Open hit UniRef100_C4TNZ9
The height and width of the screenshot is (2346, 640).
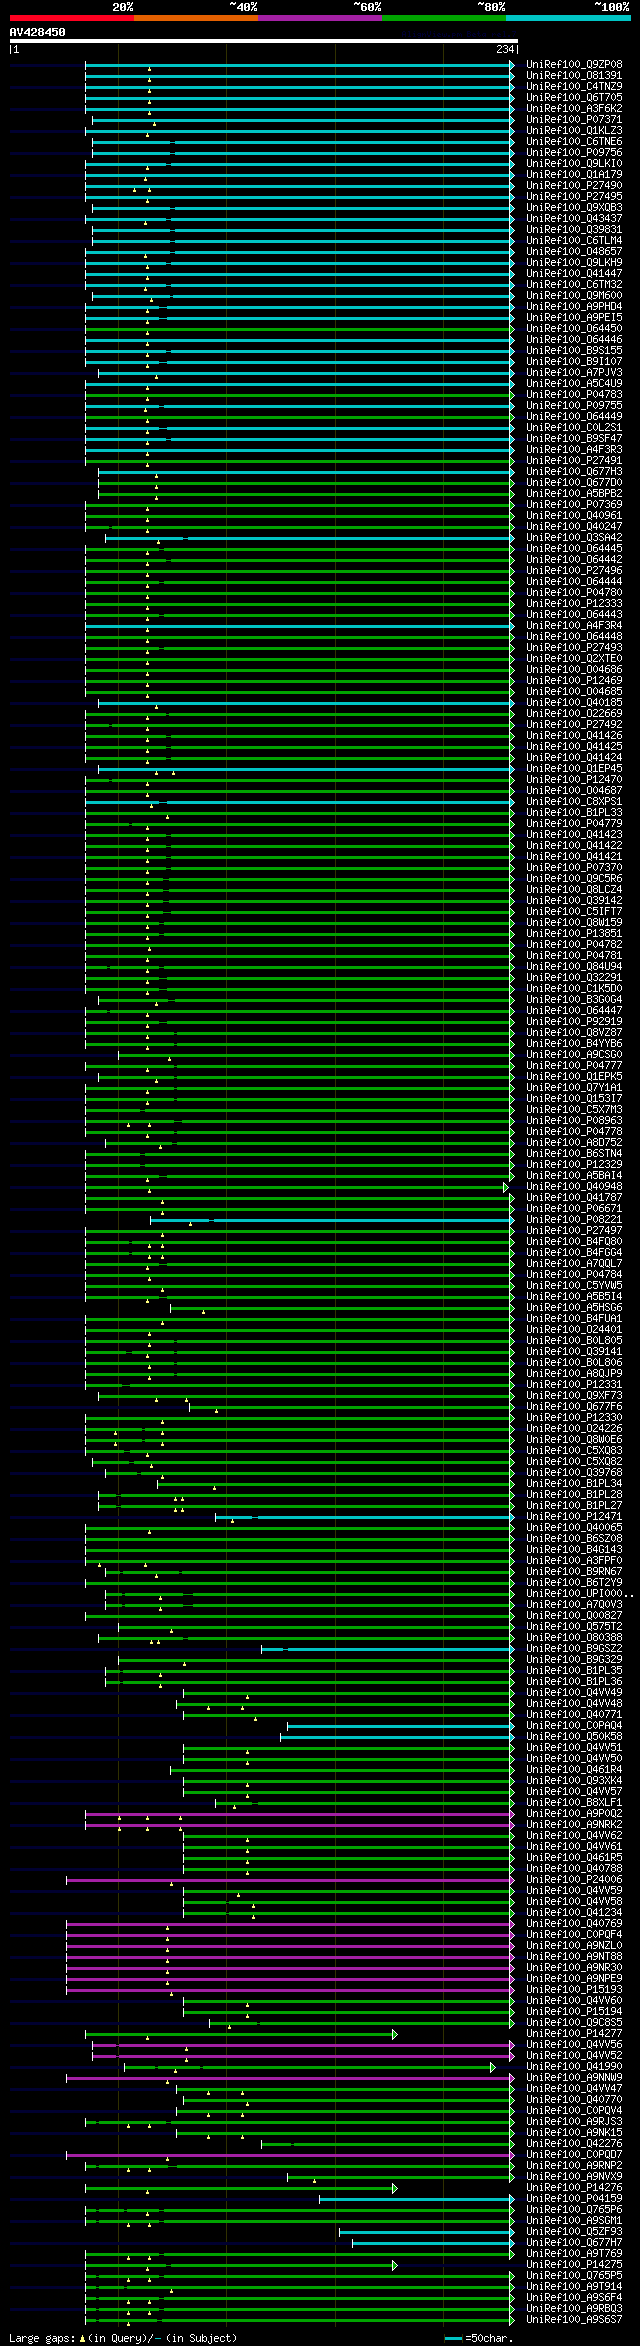(574, 87)
